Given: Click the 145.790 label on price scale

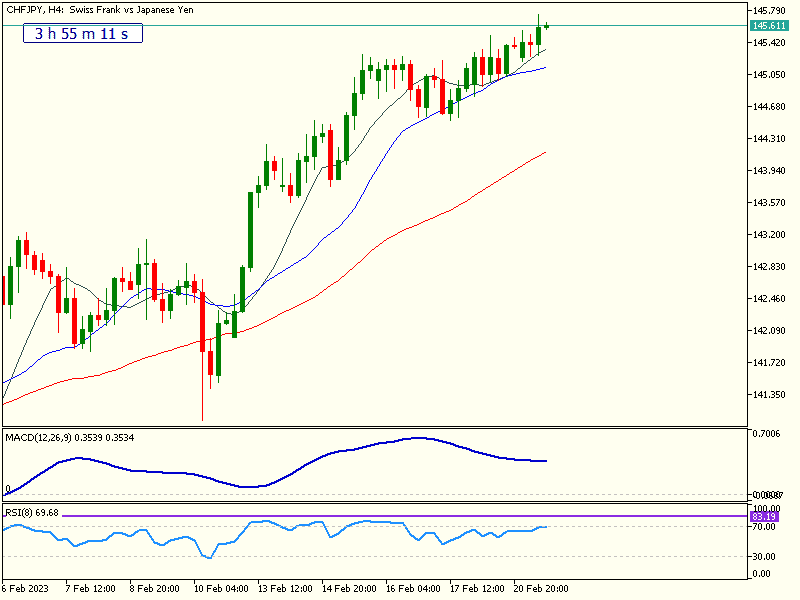Looking at the screenshot, I should pos(772,11).
